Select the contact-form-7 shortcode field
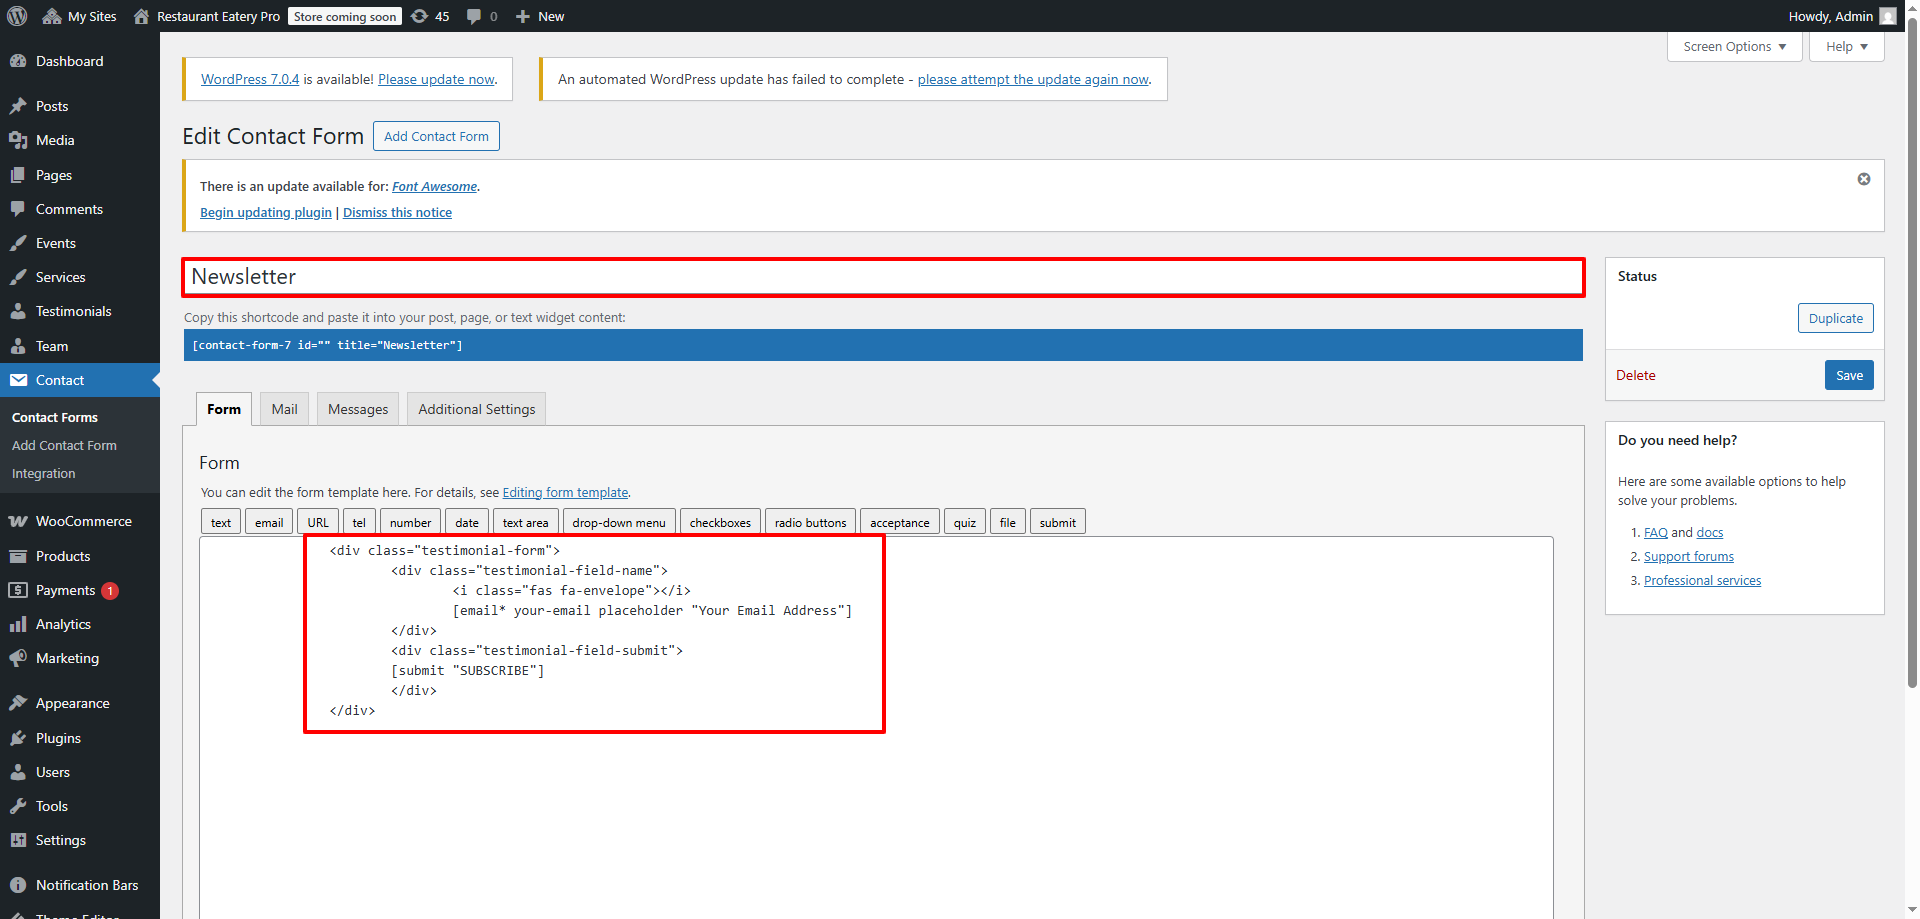Viewport: 1920px width, 919px height. point(883,345)
